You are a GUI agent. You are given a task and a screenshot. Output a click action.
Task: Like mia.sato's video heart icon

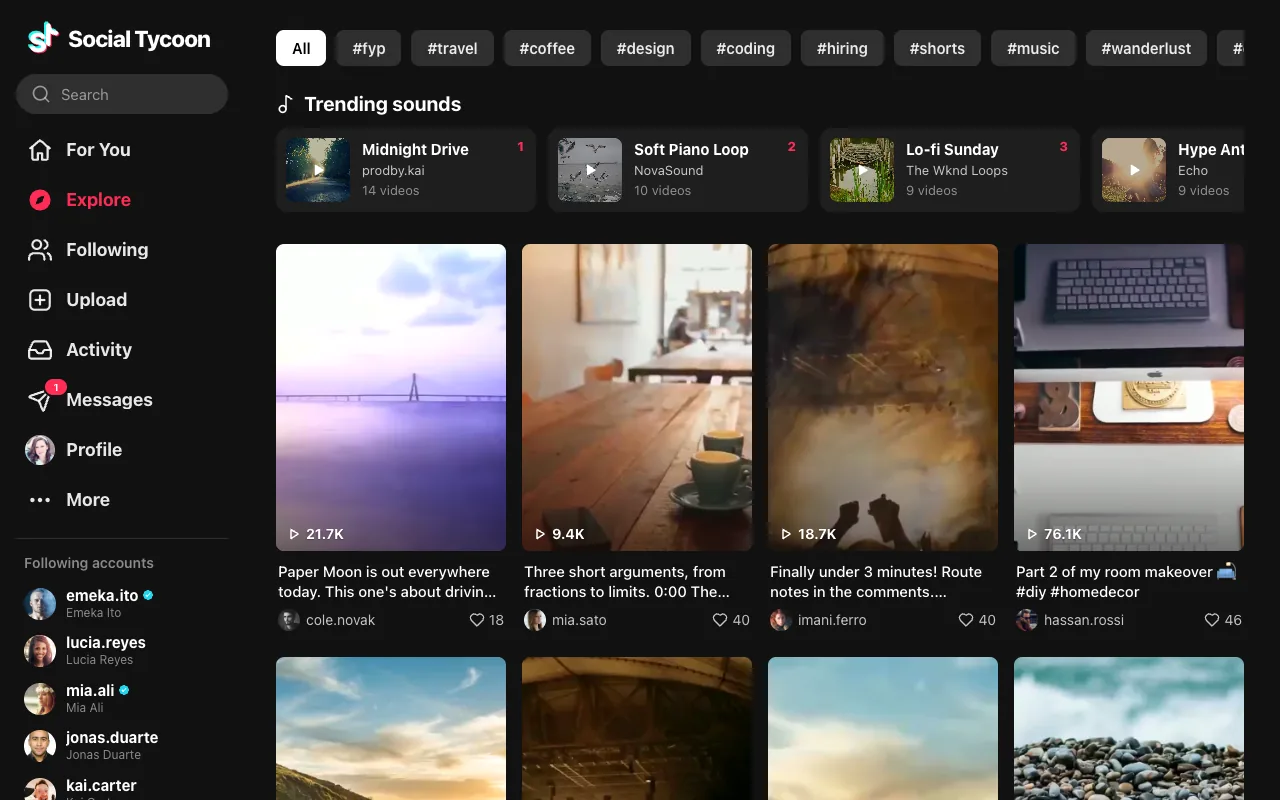click(720, 620)
